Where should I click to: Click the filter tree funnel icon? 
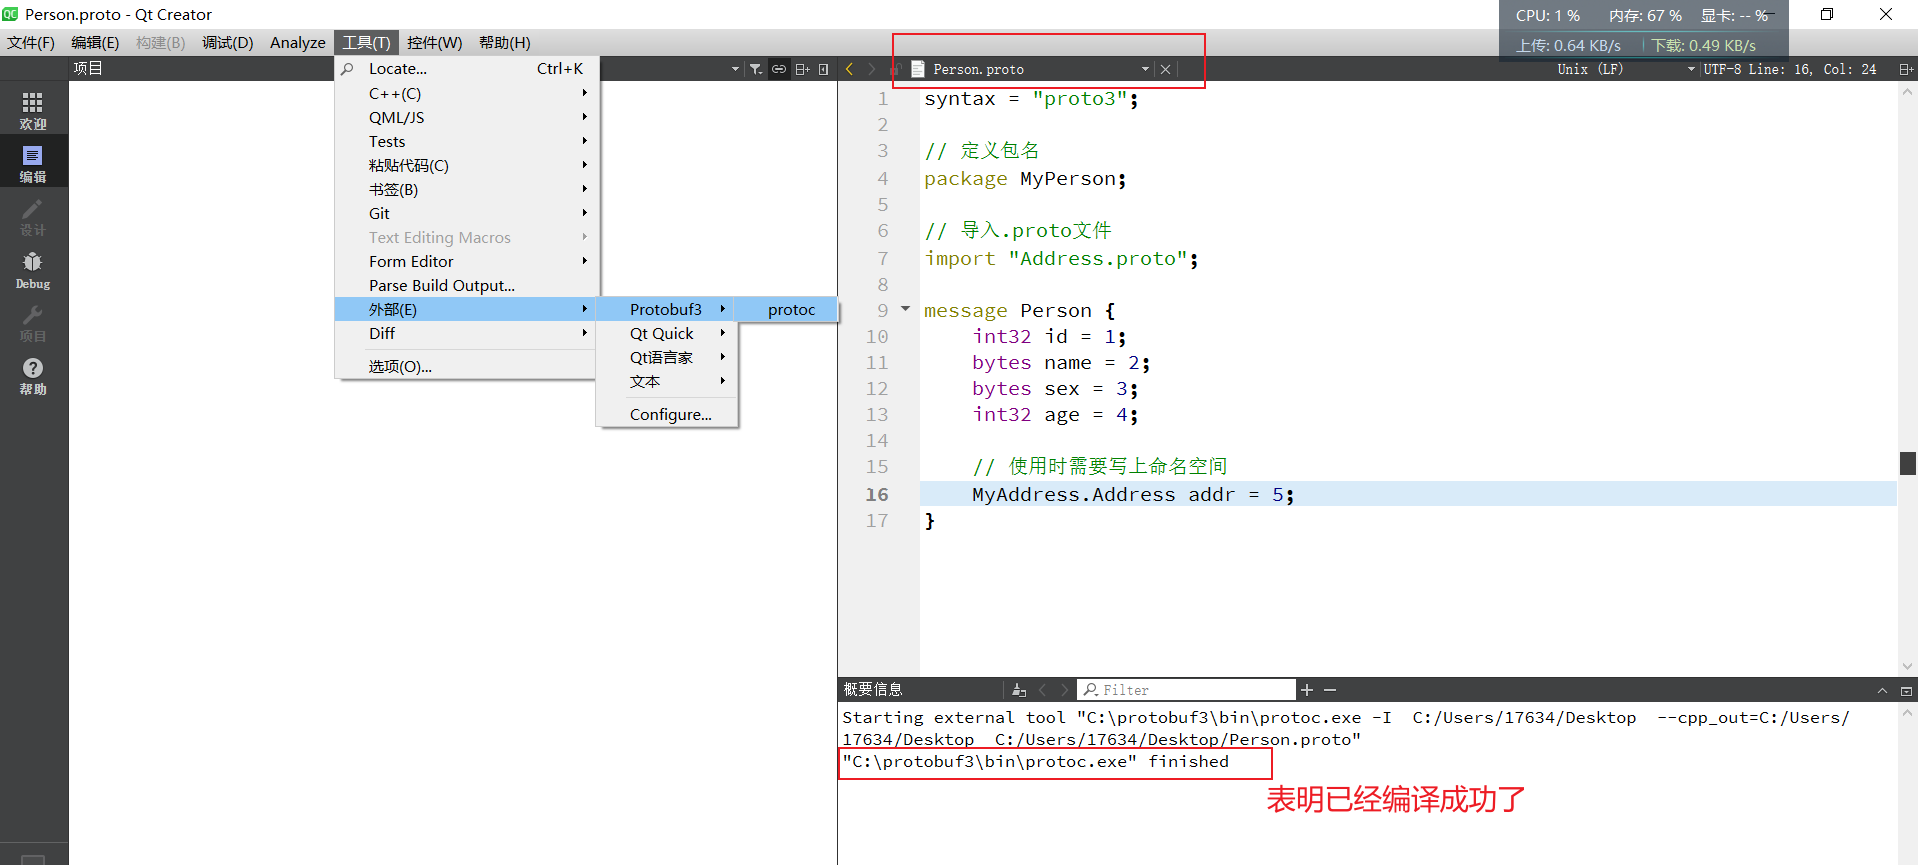[x=756, y=69]
